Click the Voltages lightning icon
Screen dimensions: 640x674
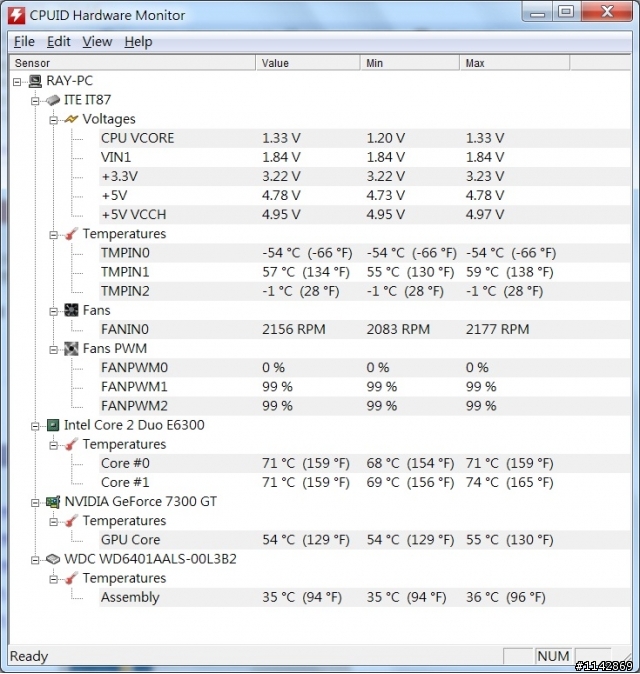pyautogui.click(x=71, y=119)
